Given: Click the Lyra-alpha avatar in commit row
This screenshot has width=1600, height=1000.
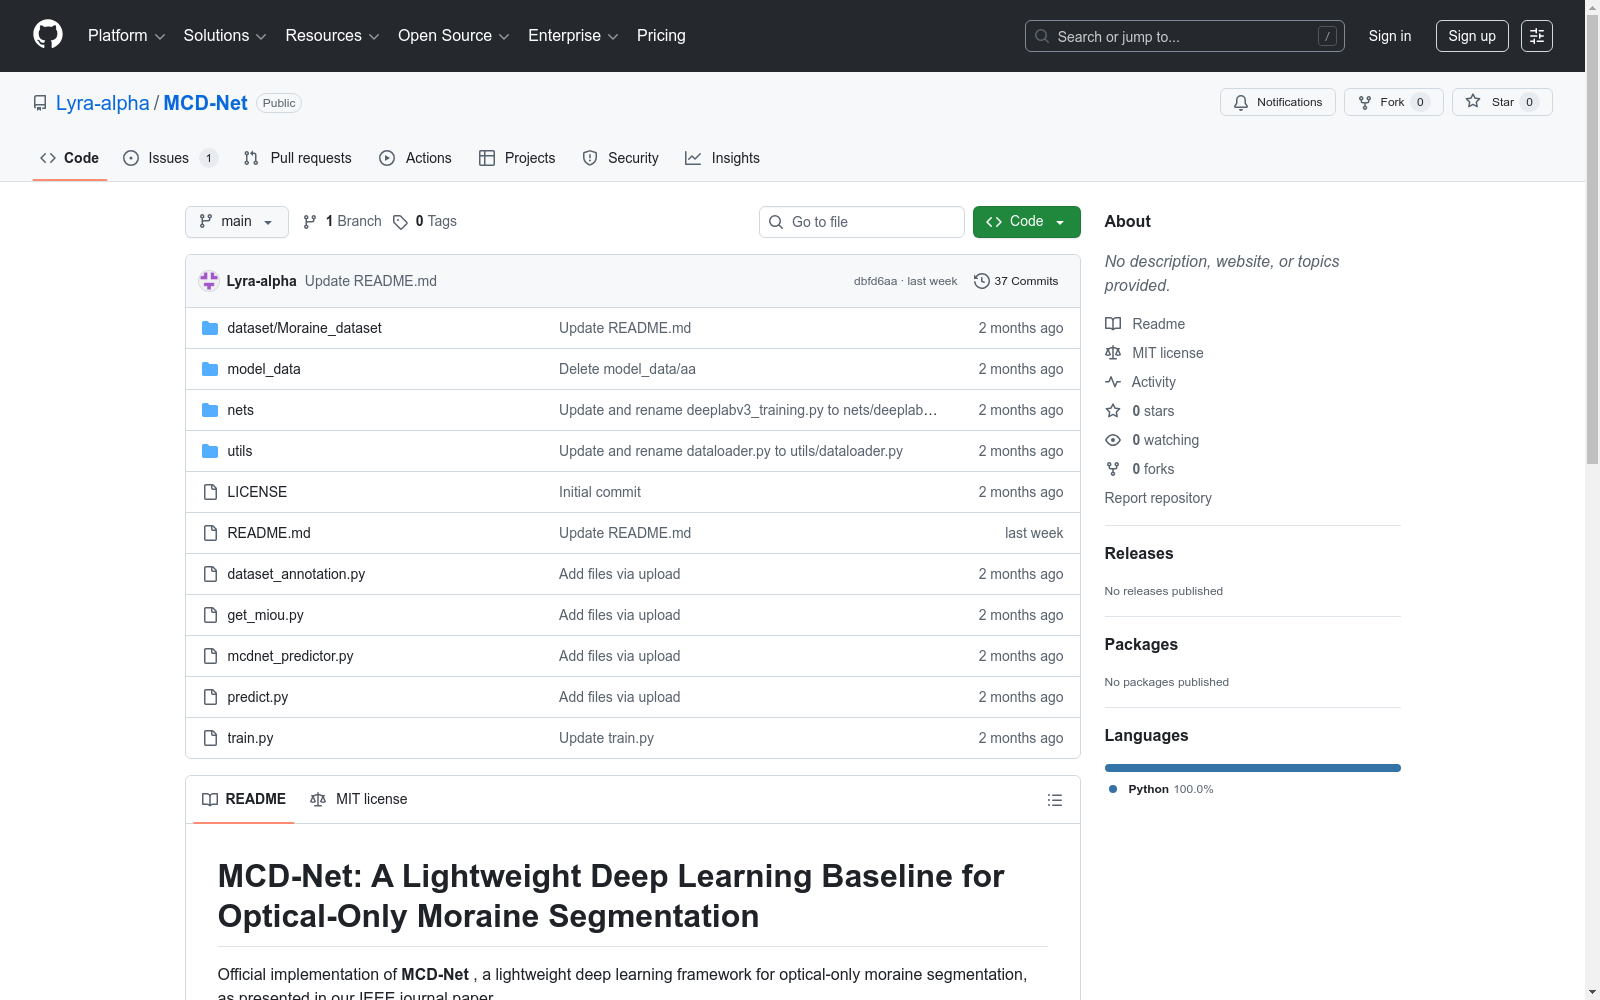Looking at the screenshot, I should (209, 281).
